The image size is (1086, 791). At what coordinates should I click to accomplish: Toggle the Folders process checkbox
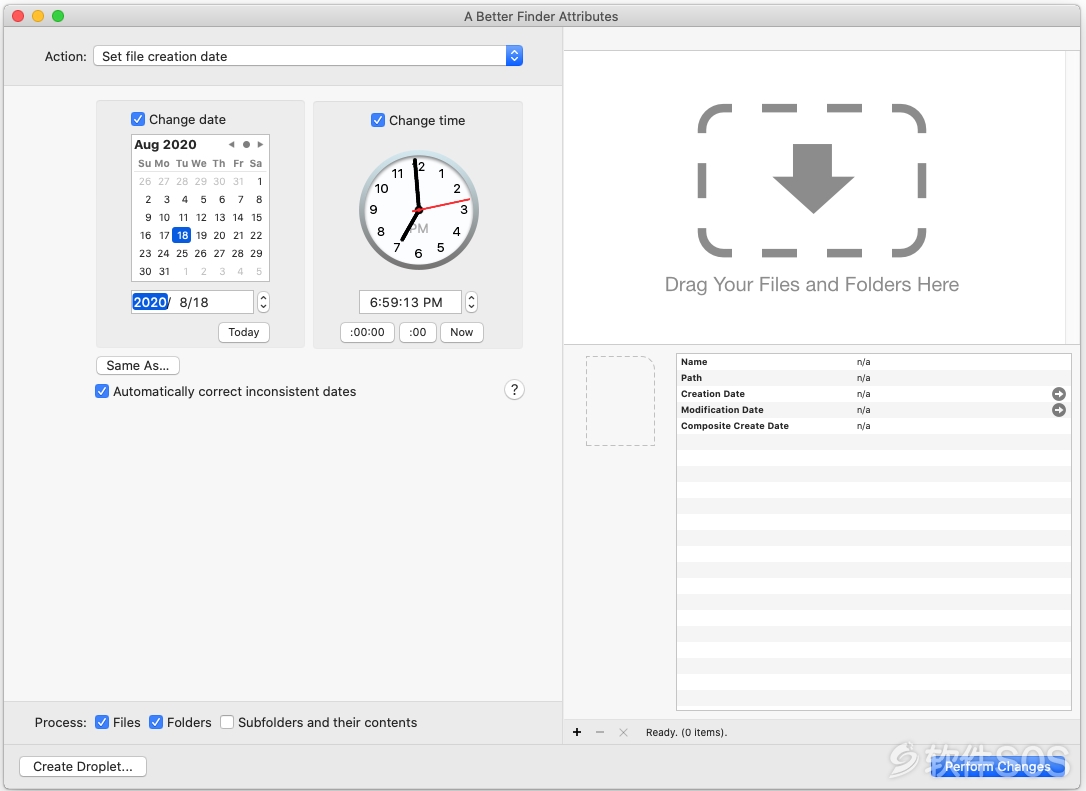click(x=156, y=722)
